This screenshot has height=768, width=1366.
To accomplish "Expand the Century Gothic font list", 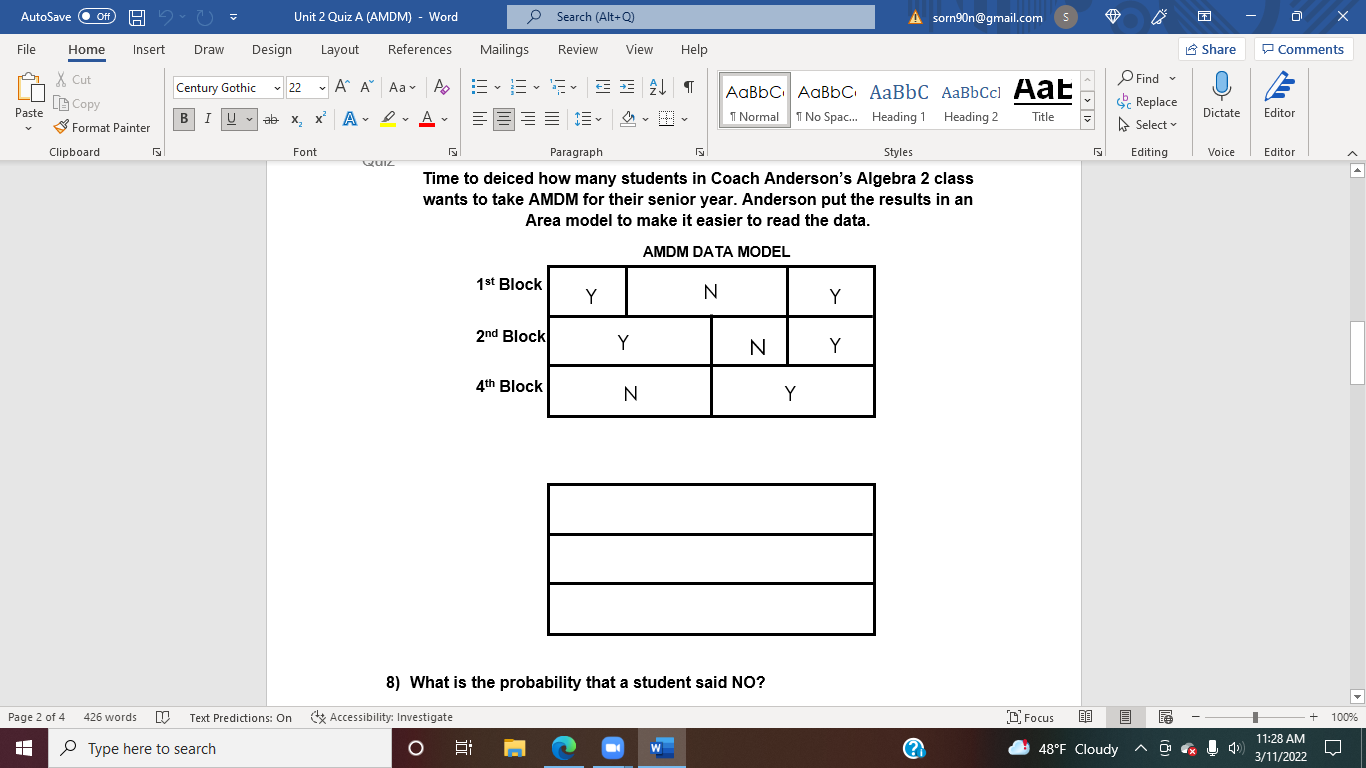I will [277, 87].
